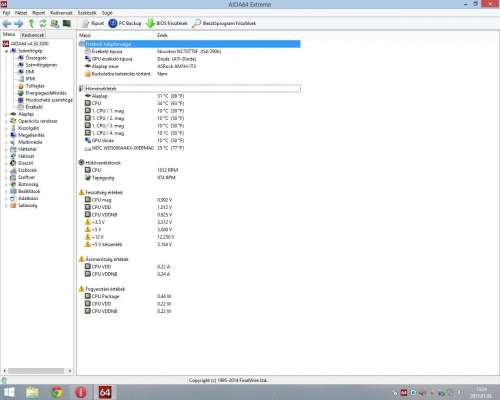Open the Fájl menu

click(6, 13)
